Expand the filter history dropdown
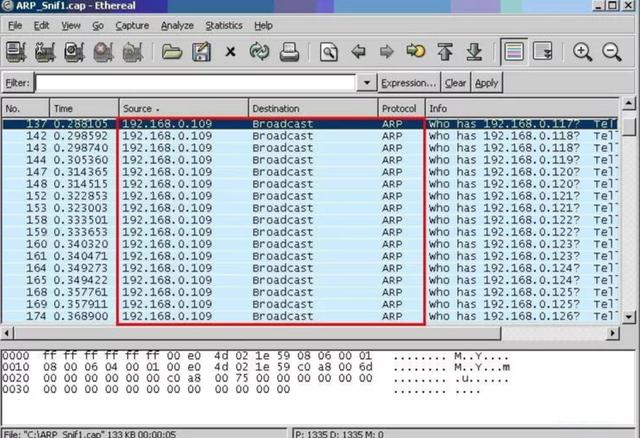Screen dimensions: 640x438 367,83
